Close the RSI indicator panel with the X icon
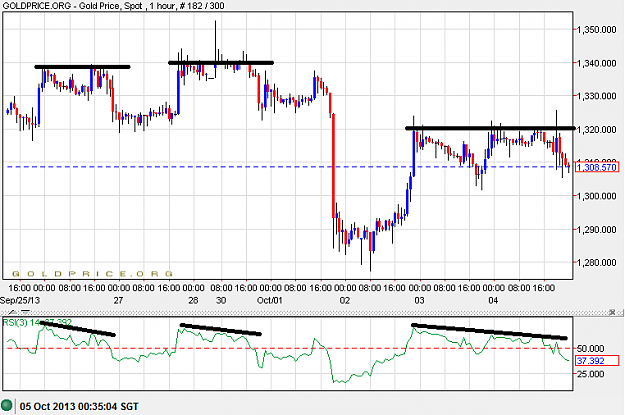The height and width of the screenshot is (415, 625). click(x=610, y=312)
